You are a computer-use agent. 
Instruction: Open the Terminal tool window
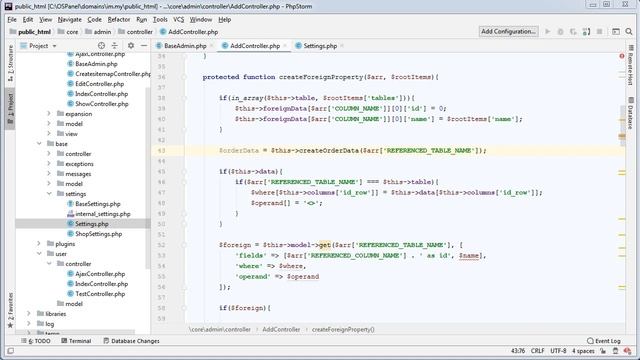point(76,341)
